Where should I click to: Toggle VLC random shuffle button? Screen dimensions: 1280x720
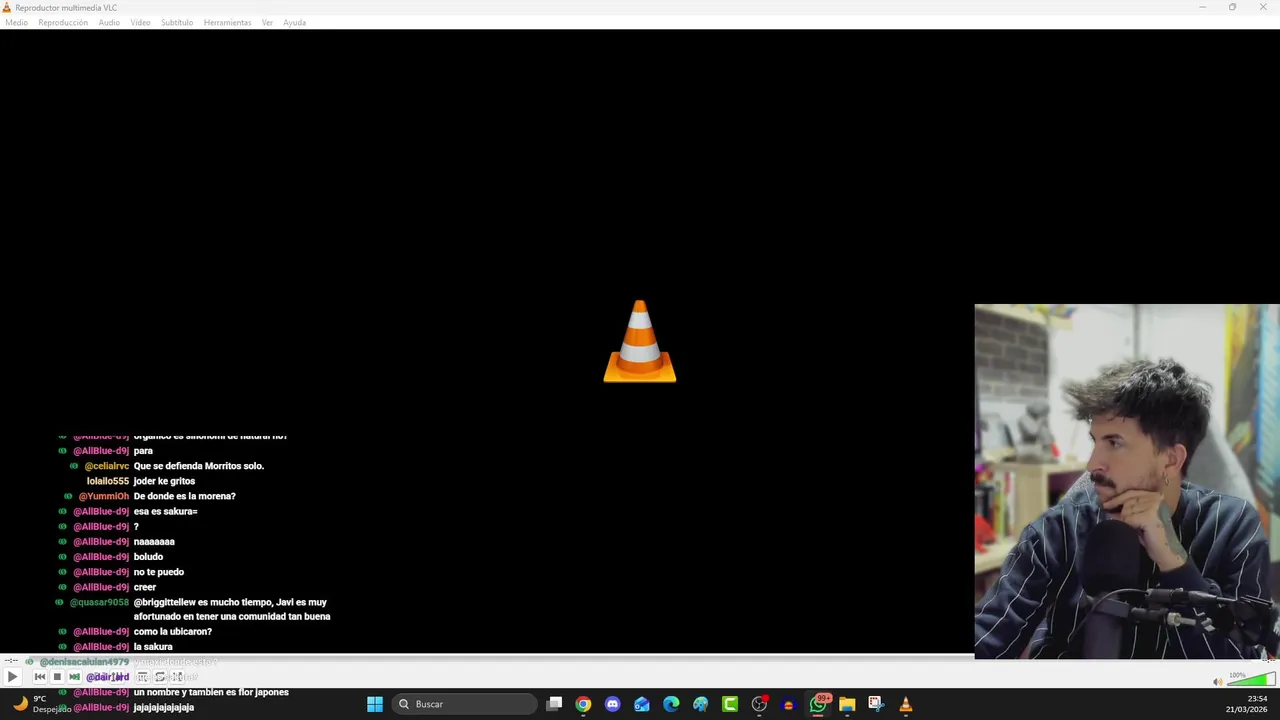[x=176, y=677]
